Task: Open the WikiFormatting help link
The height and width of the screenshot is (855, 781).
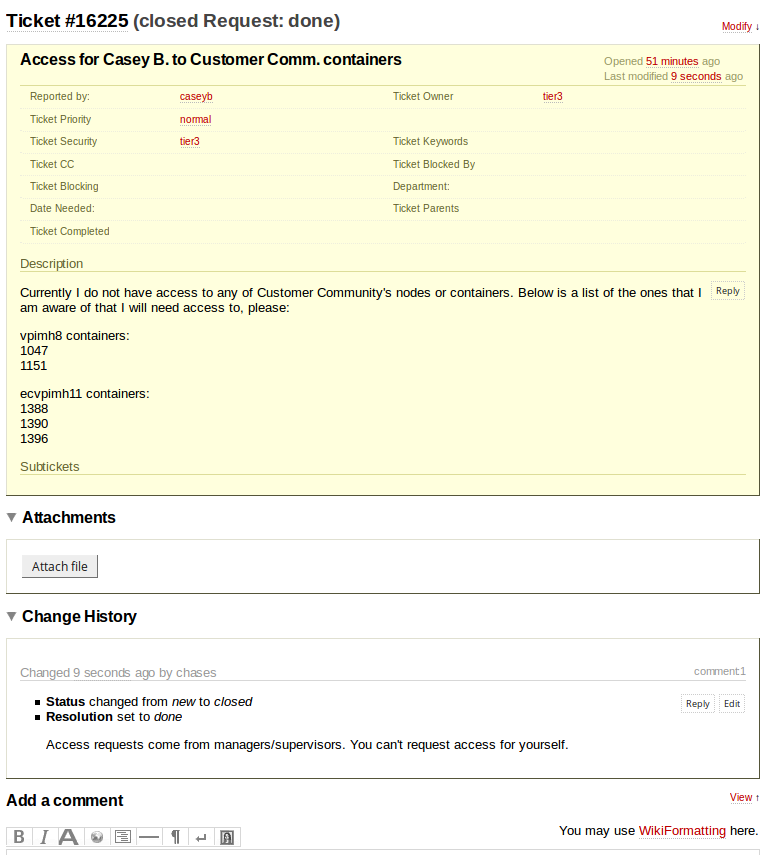Action: [682, 831]
